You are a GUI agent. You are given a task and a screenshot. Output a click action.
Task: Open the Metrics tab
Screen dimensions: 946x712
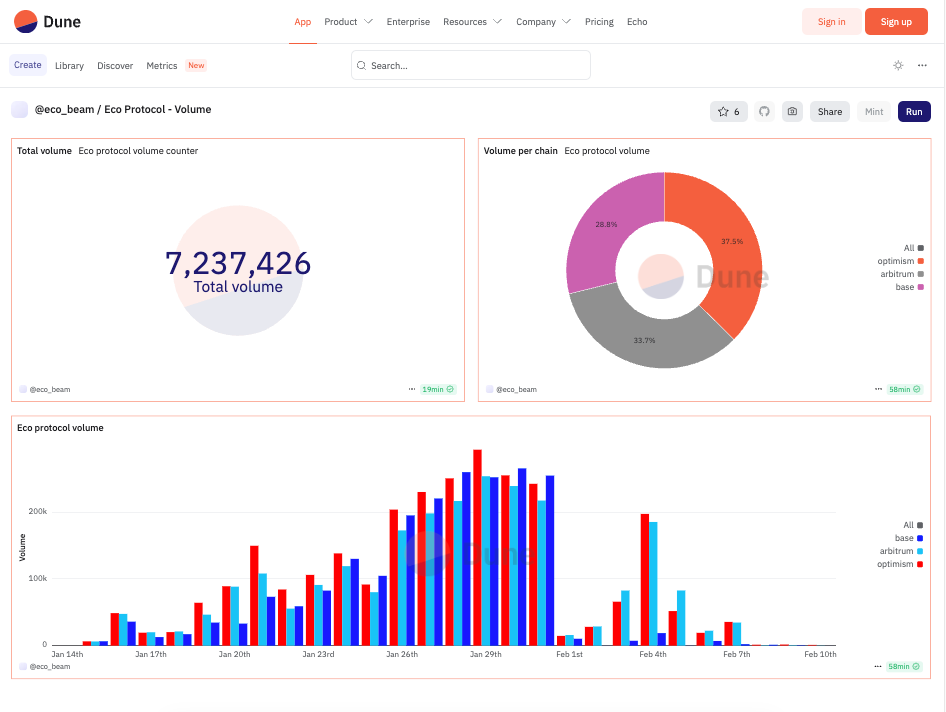point(162,66)
